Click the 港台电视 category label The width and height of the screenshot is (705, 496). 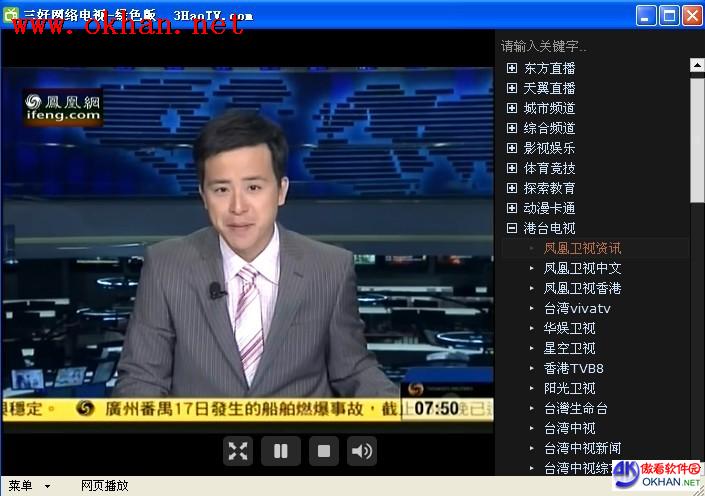(549, 228)
